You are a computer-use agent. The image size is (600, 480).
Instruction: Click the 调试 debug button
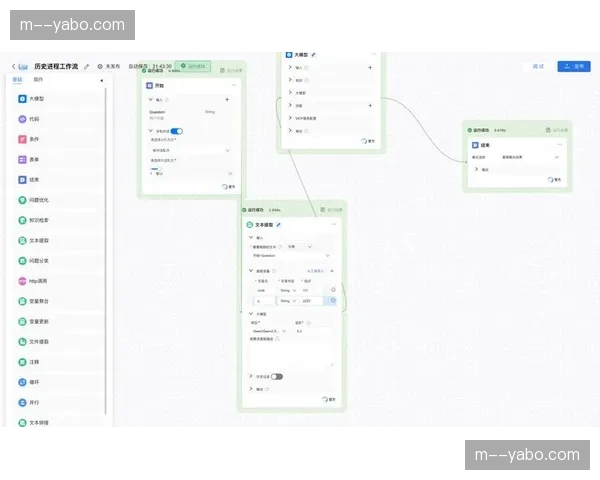point(538,66)
